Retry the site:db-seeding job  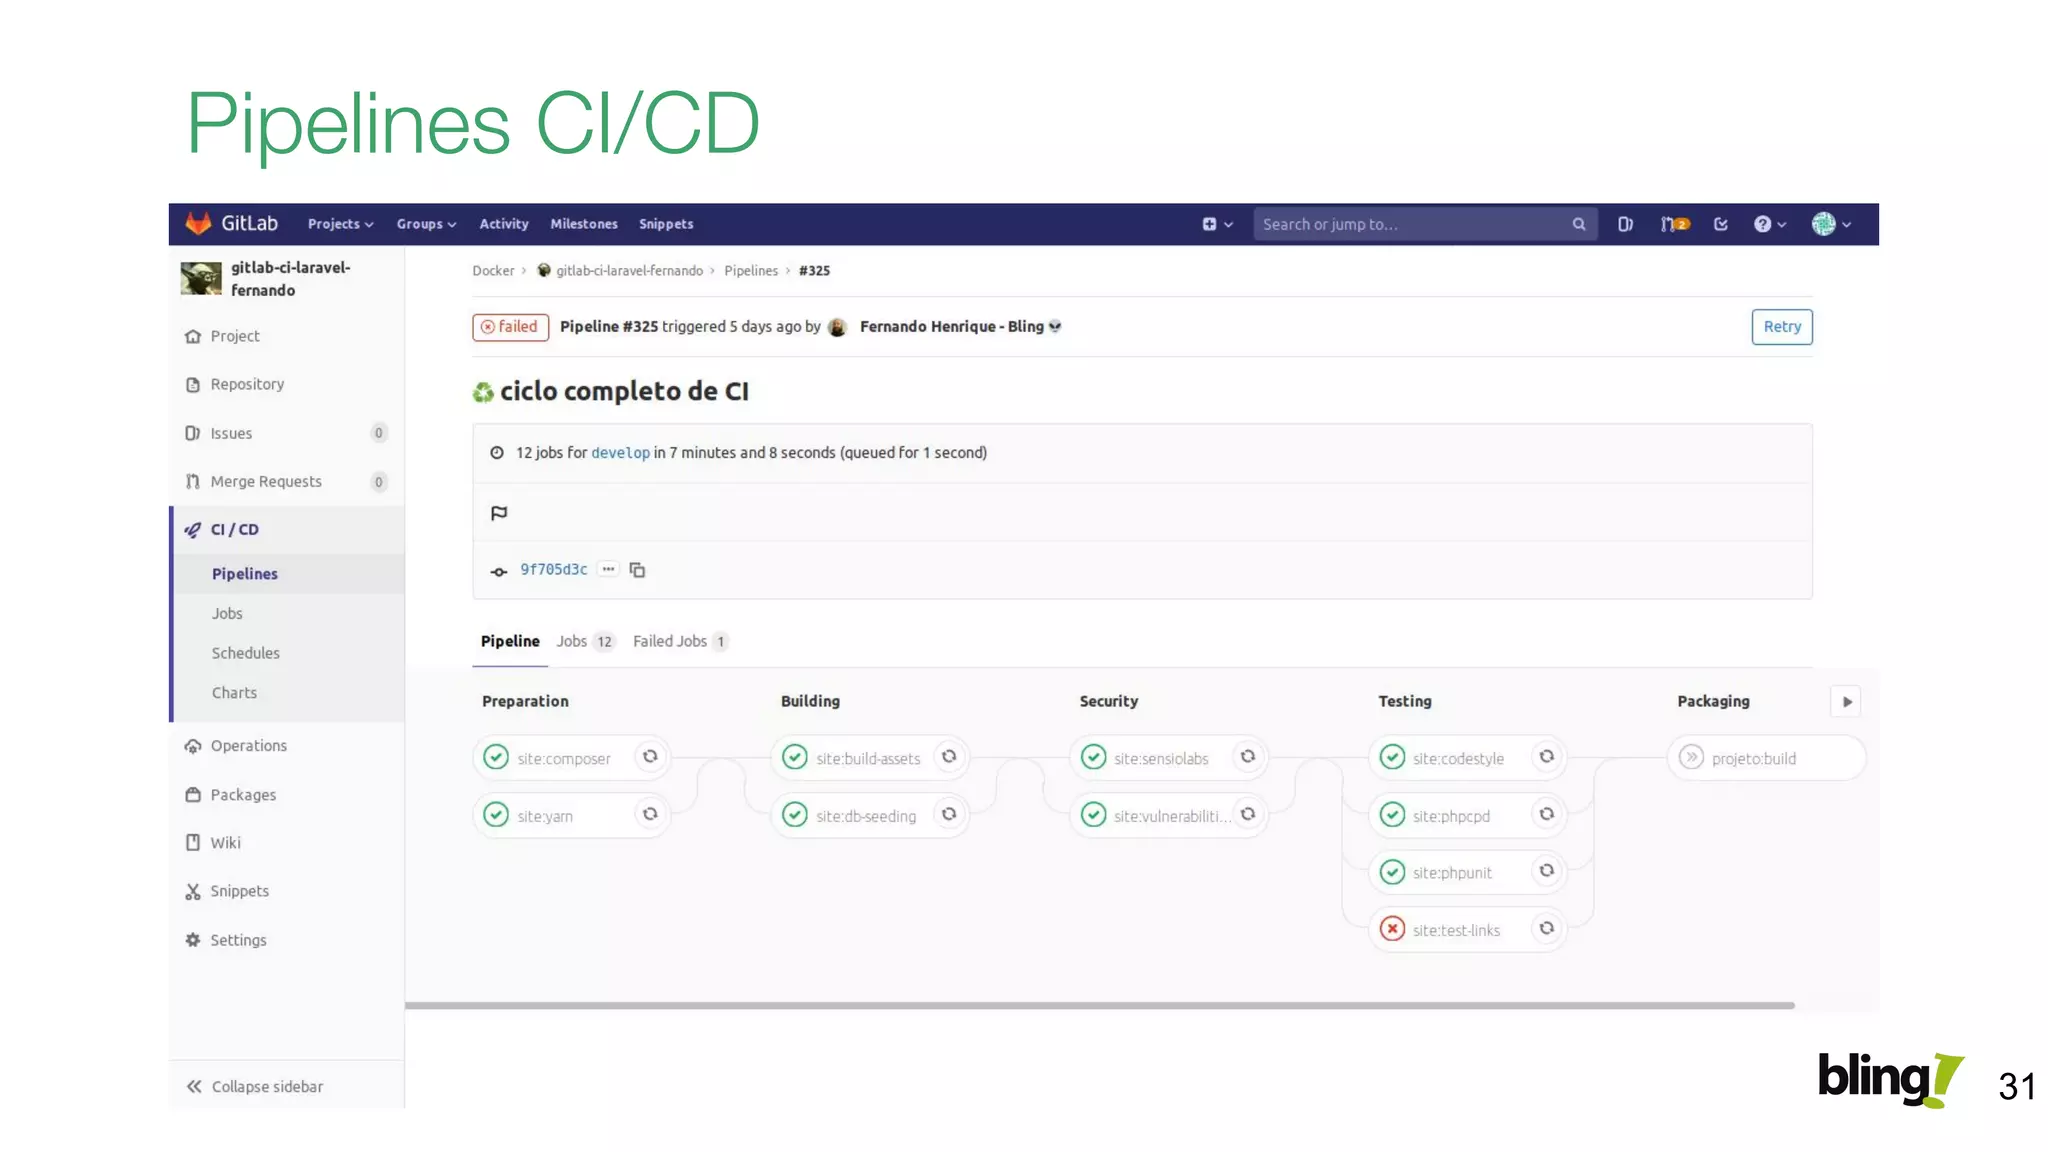tap(949, 814)
